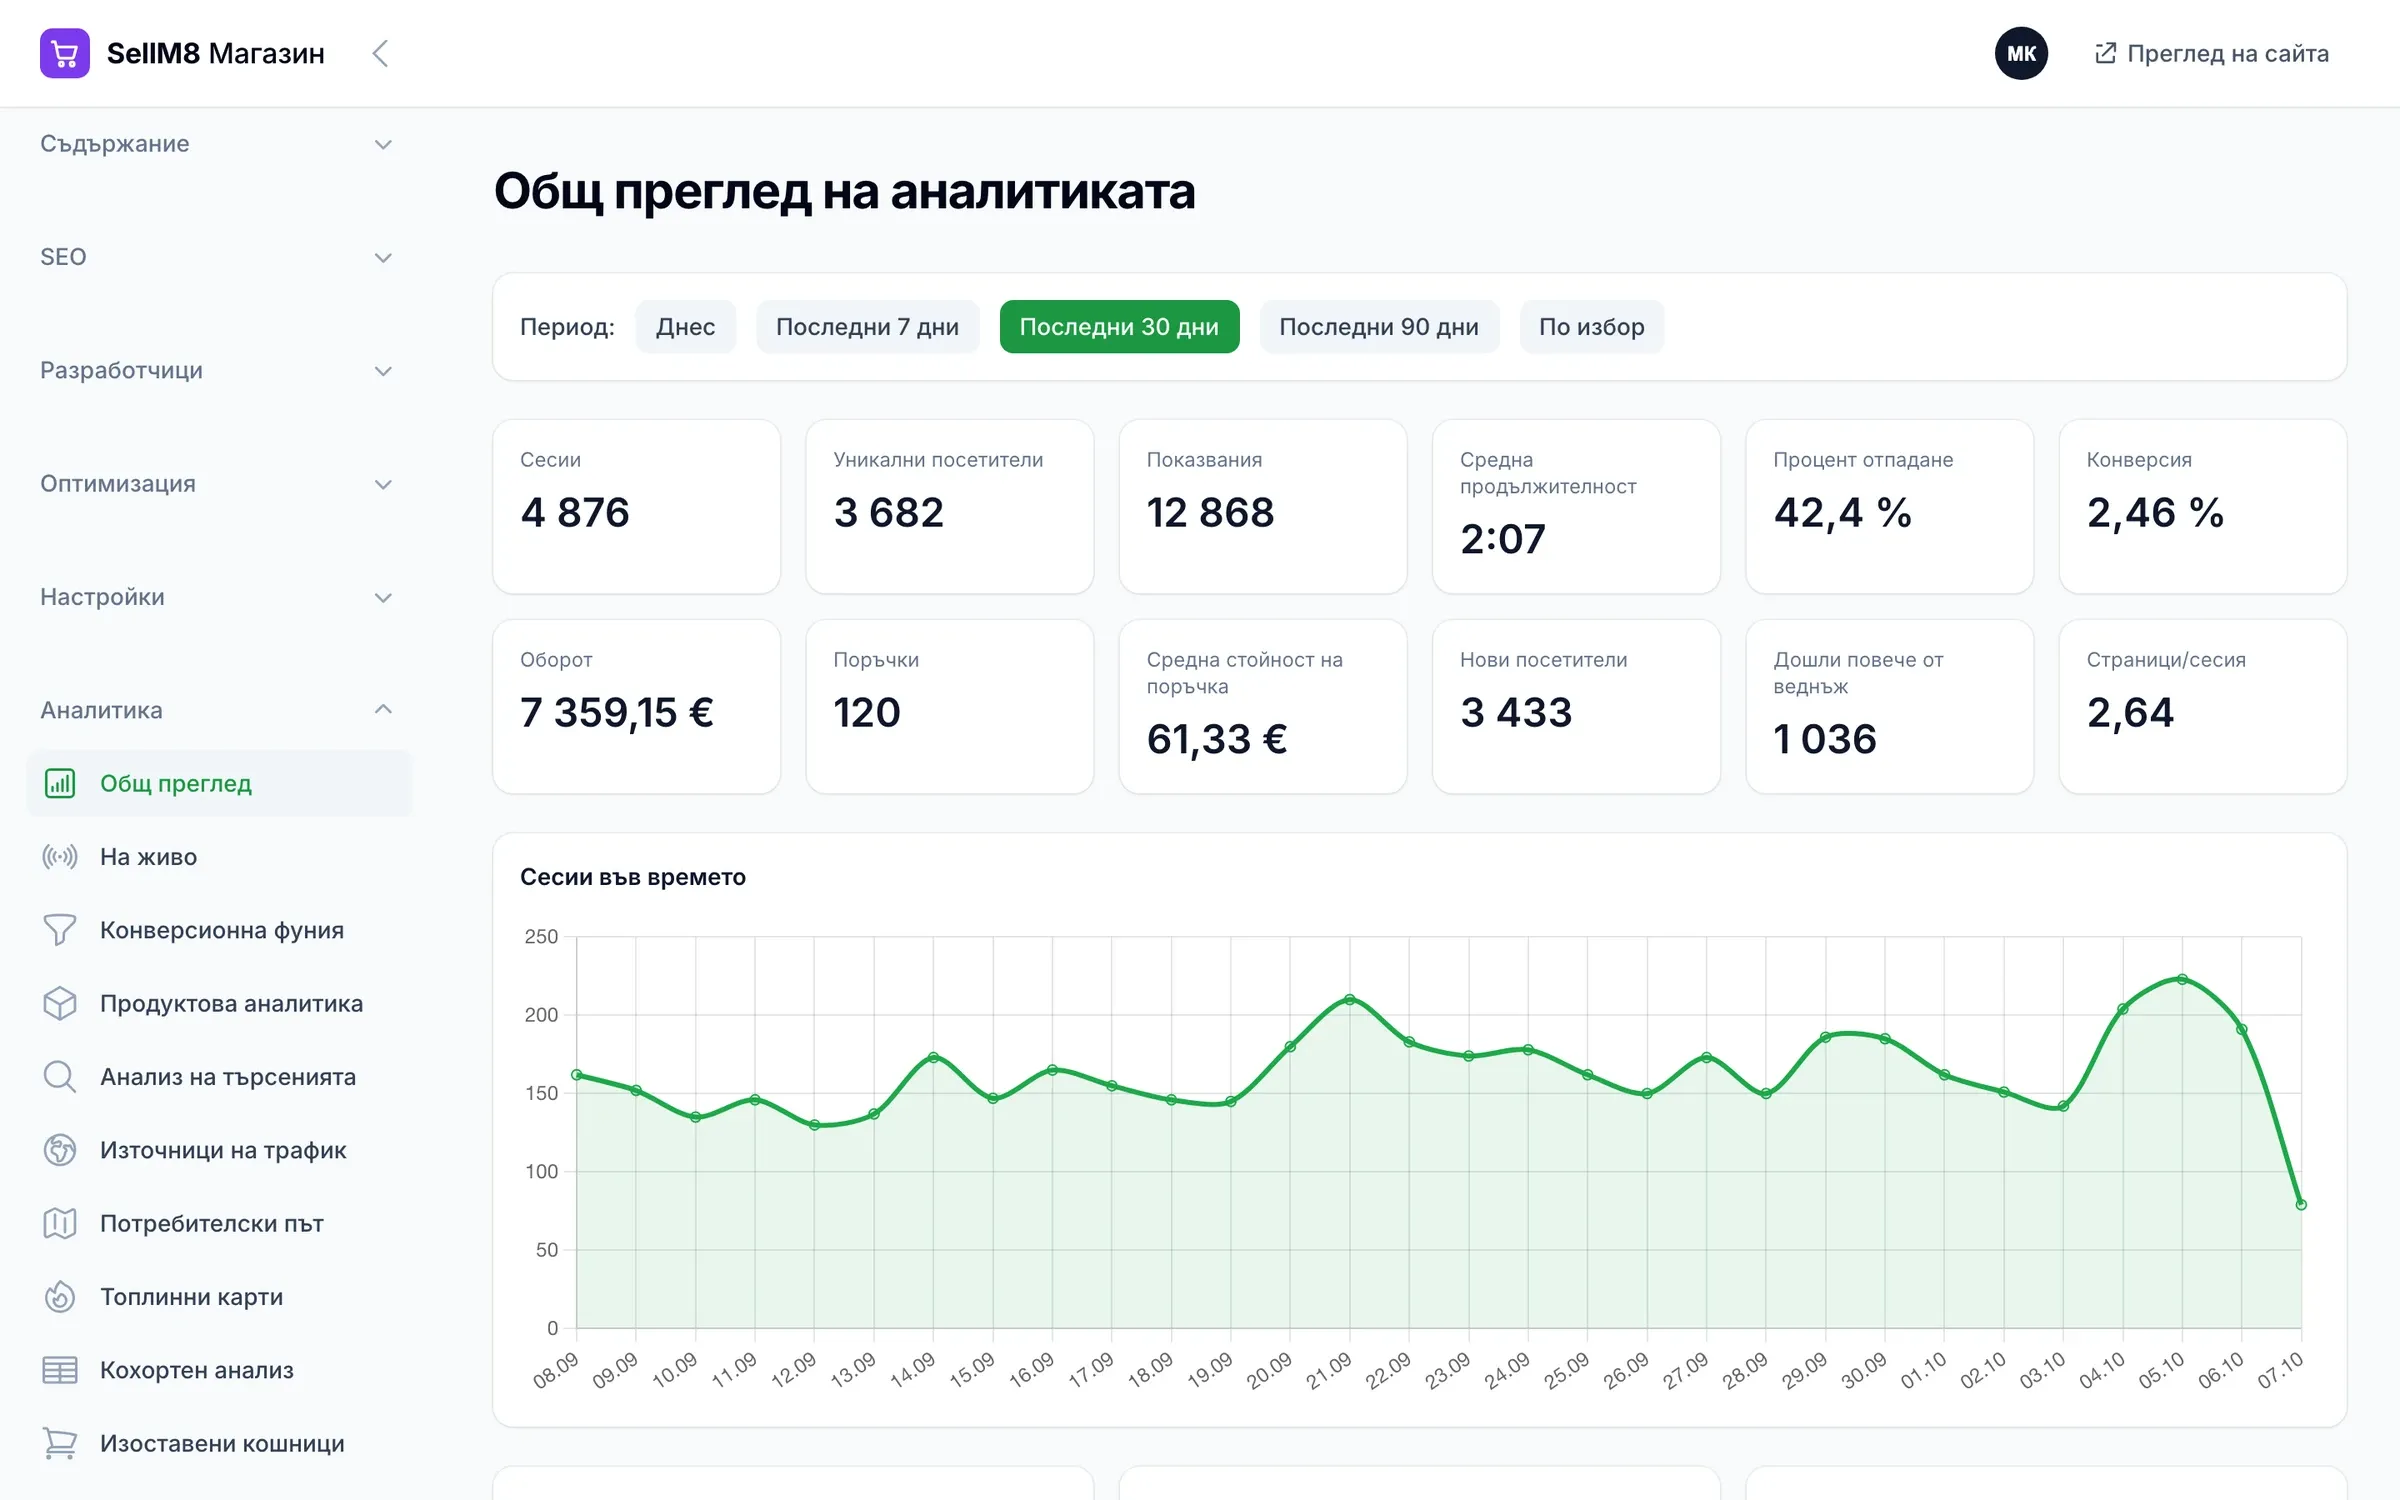The image size is (2400, 1500).
Task: Open Изоставени кошници page
Action: click(219, 1443)
